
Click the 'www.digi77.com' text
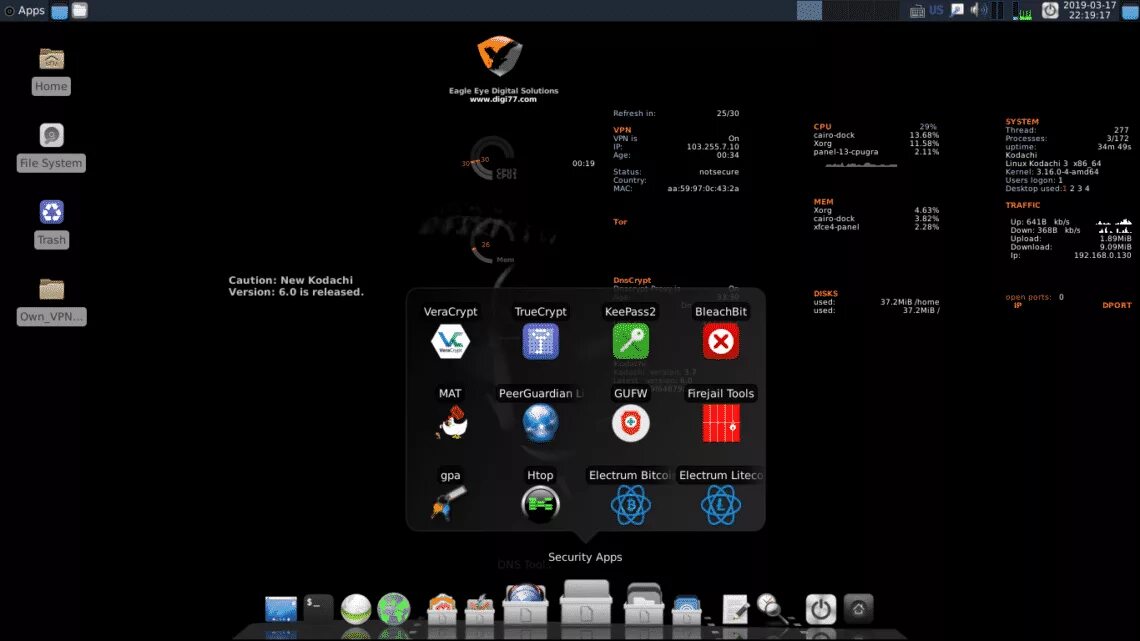click(x=503, y=100)
